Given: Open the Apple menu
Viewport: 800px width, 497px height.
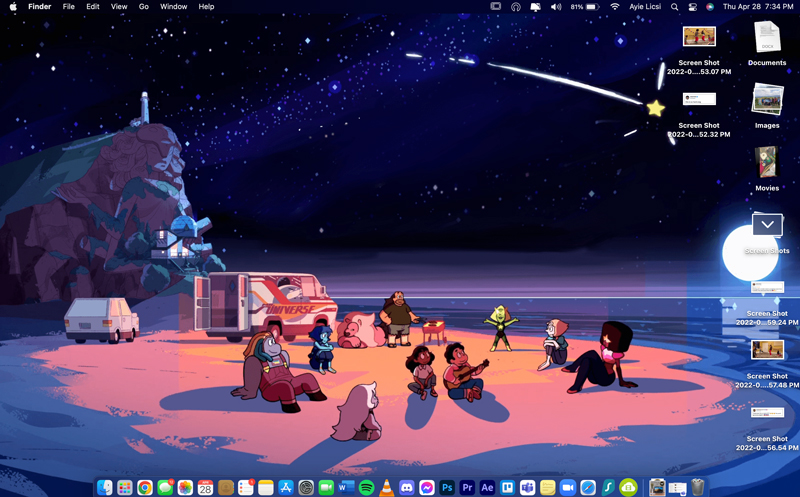Looking at the screenshot, I should tap(13, 7).
